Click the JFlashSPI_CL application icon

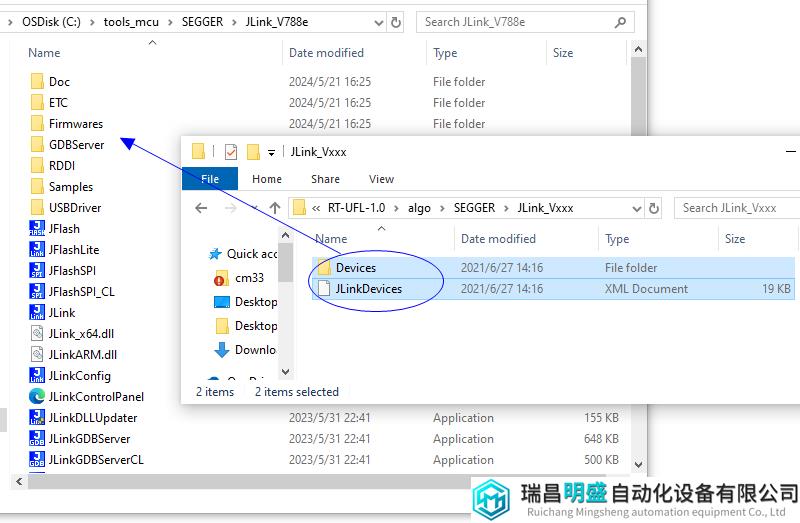[x=37, y=291]
